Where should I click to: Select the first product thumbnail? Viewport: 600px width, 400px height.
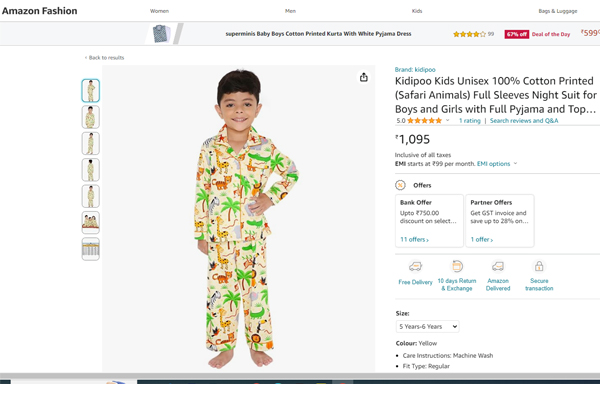point(90,91)
